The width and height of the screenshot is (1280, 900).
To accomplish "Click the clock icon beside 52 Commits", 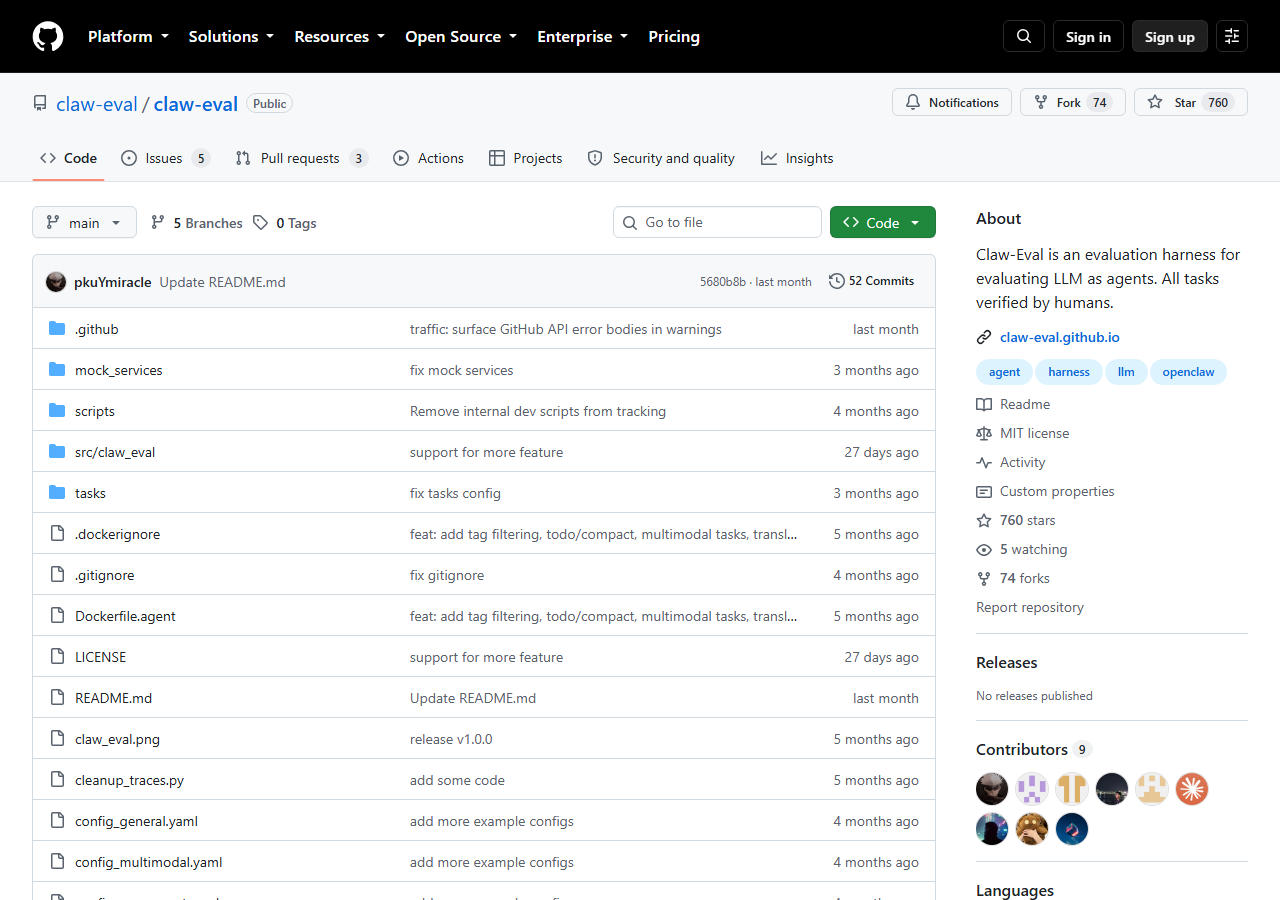I will pos(837,282).
